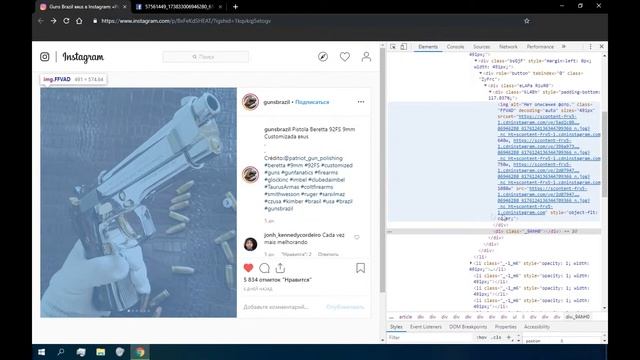
Task: Open jonh_kennedycordeiro username link
Action: tap(292, 235)
